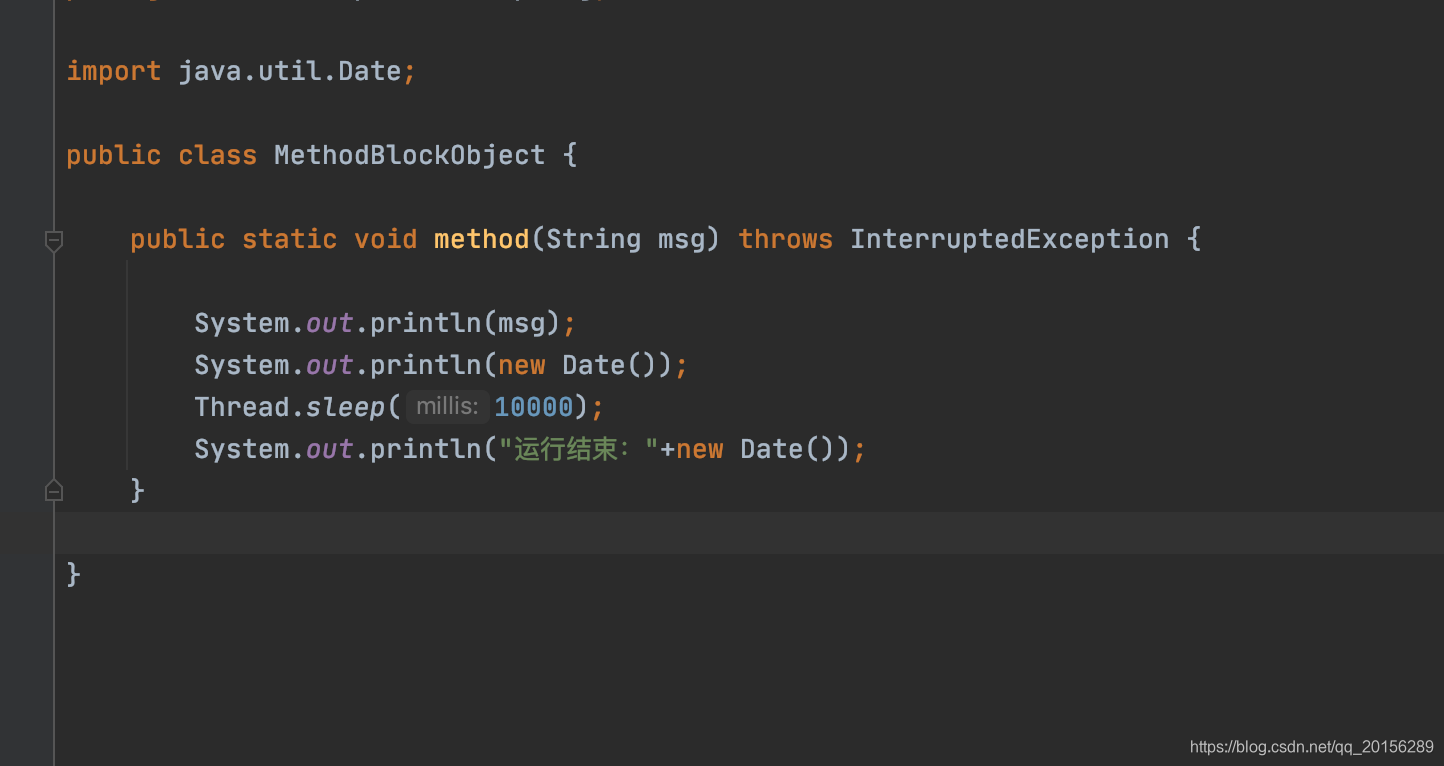Viewport: 1444px width, 766px height.
Task: Click the 'class' keyword
Action: tap(218, 155)
